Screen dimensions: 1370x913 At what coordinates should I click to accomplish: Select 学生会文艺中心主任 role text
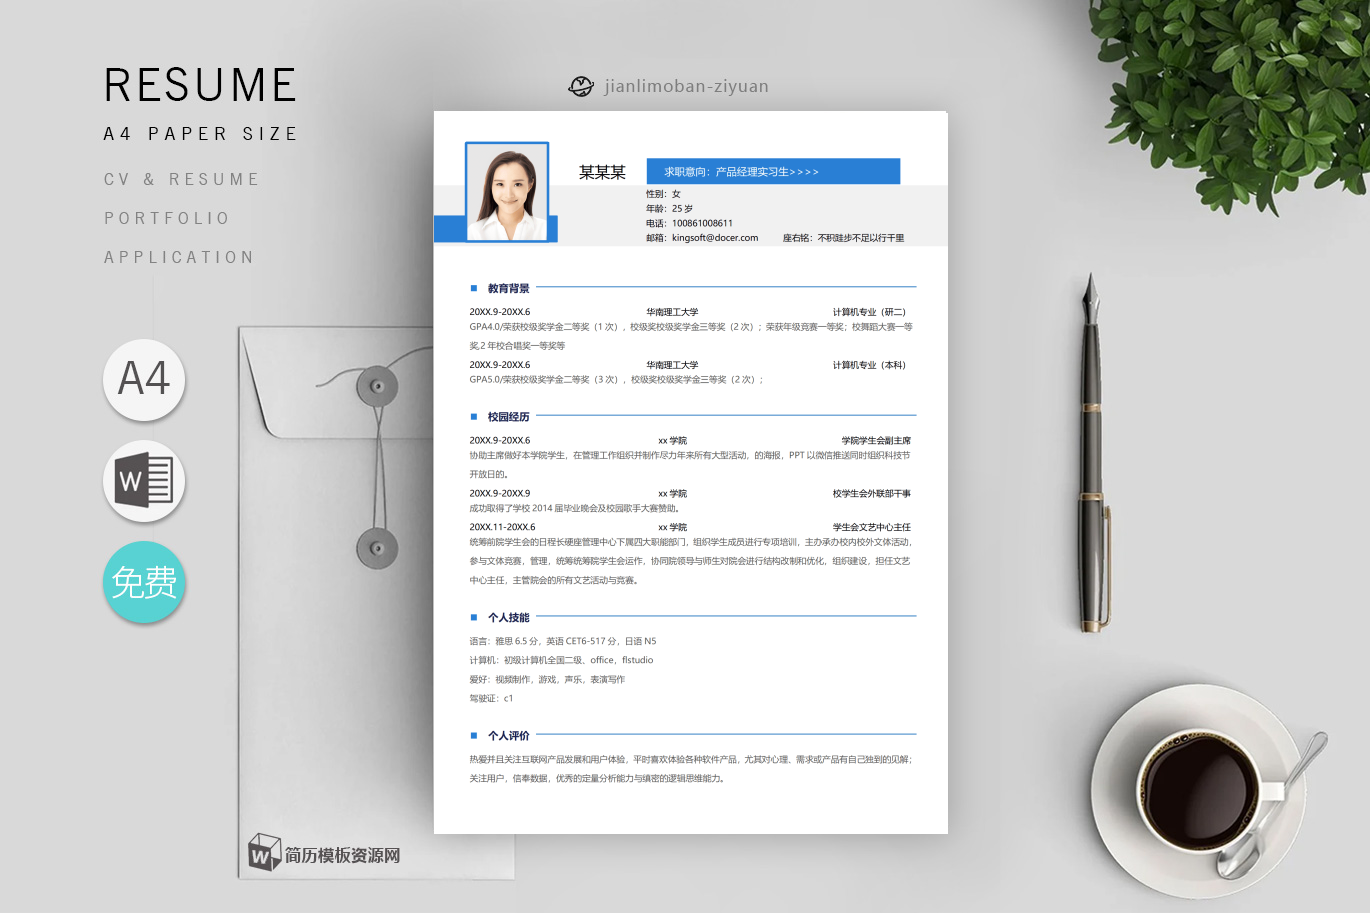872,527
